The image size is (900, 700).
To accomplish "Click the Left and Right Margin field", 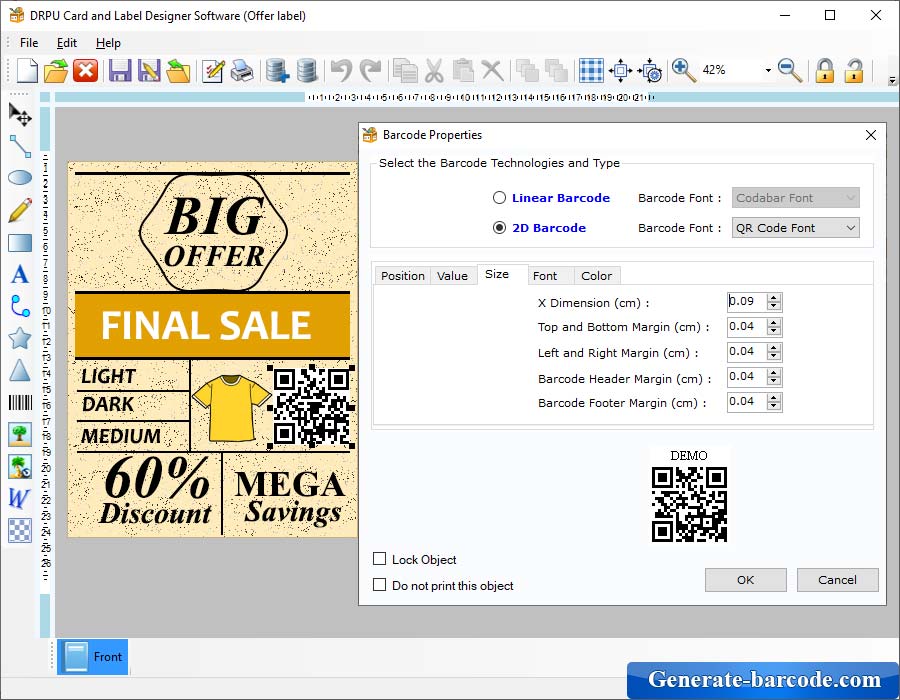I will [747, 352].
